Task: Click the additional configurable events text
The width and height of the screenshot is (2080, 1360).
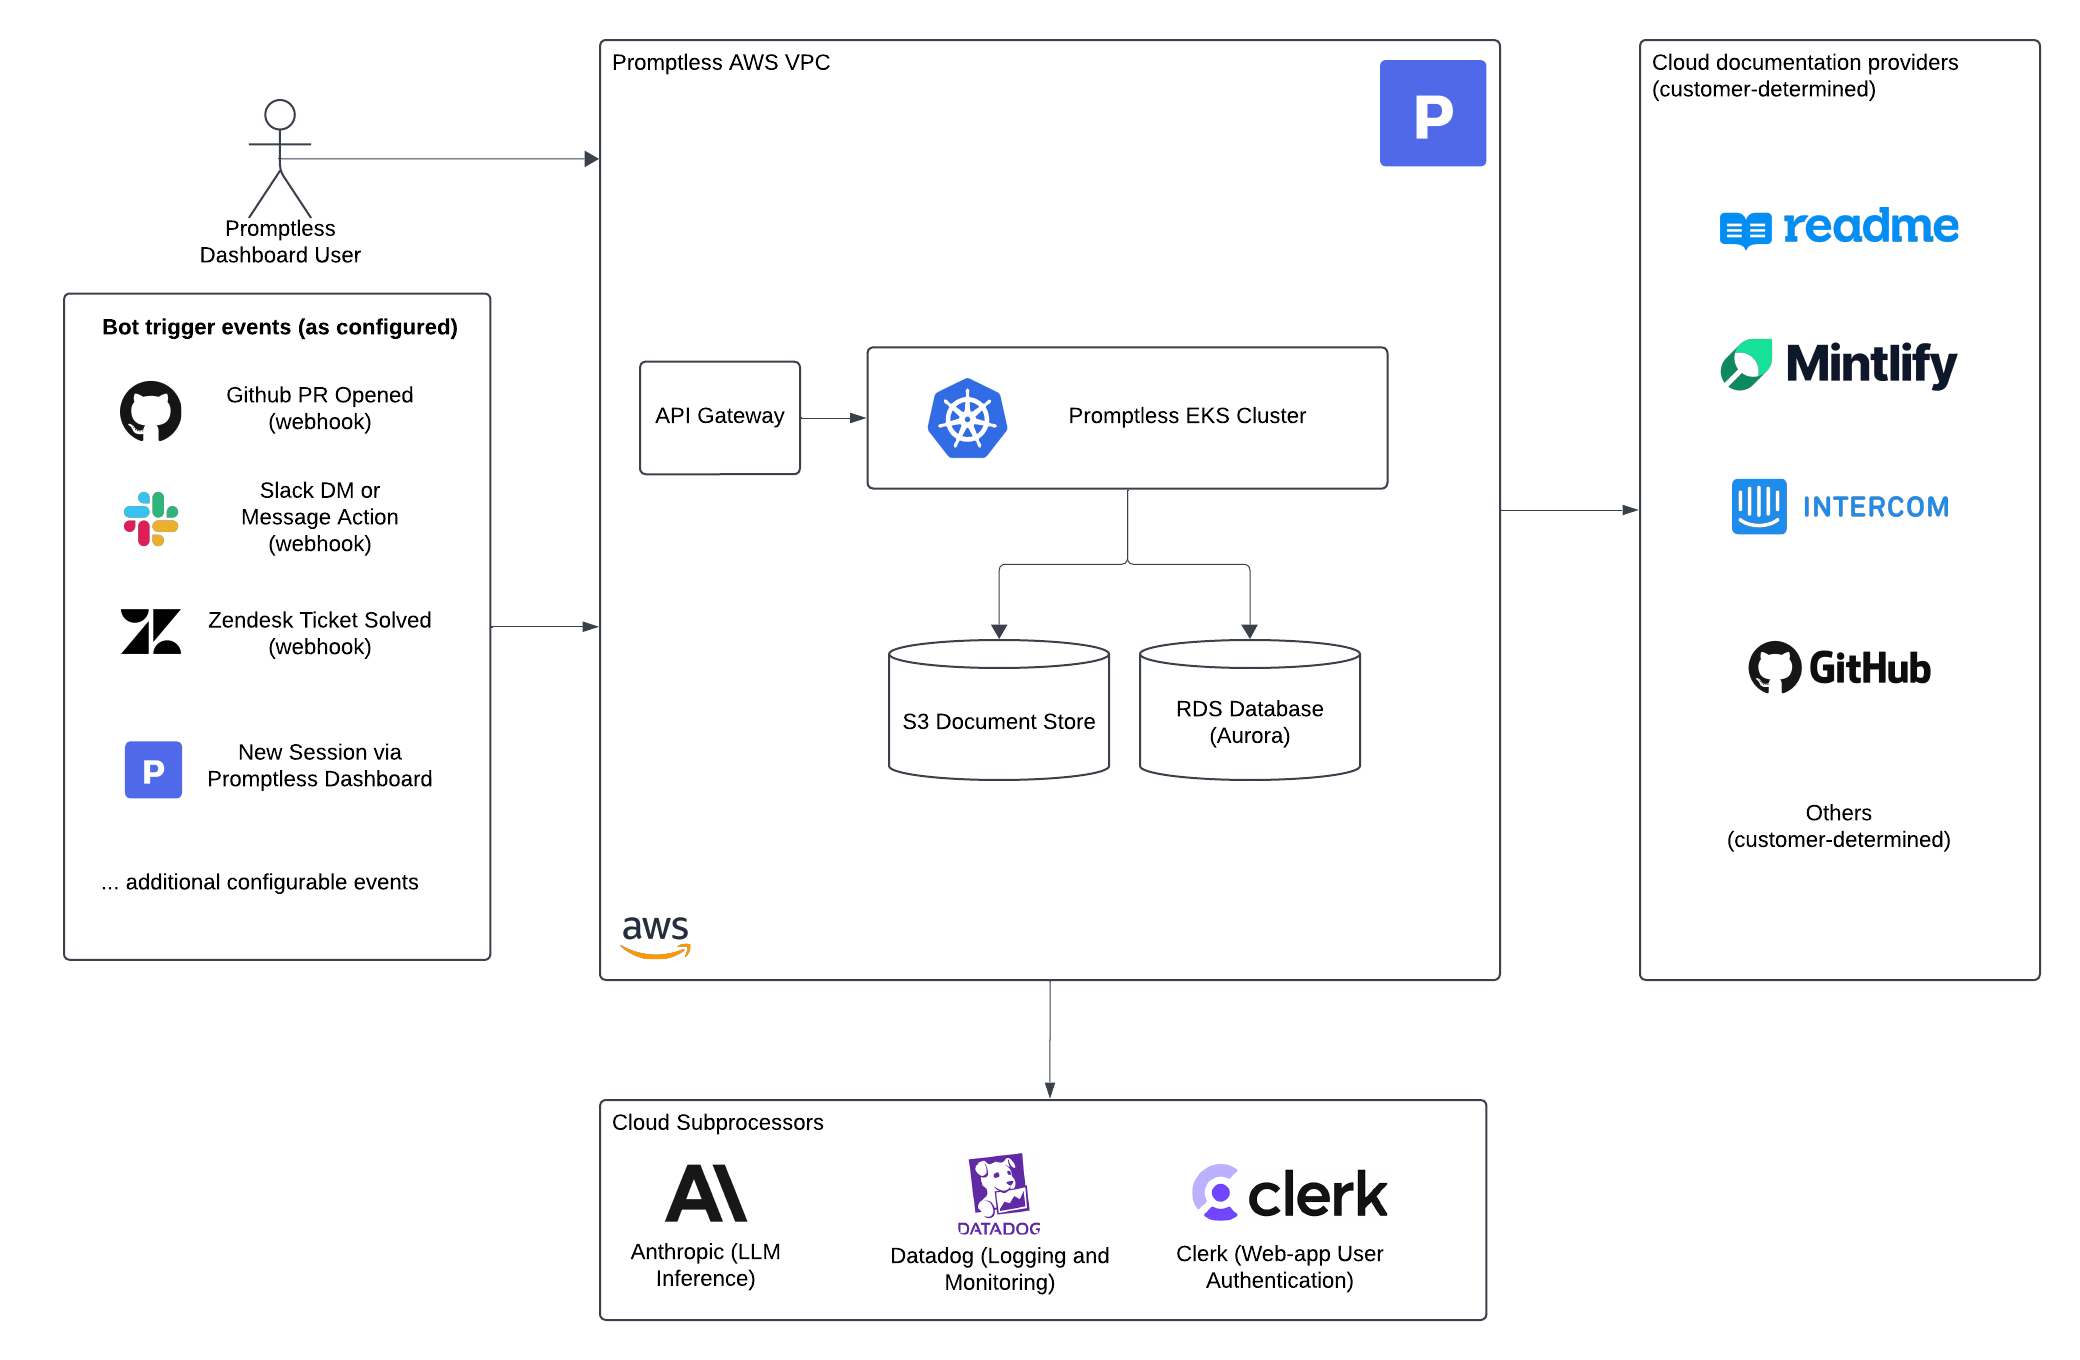Action: 260,882
